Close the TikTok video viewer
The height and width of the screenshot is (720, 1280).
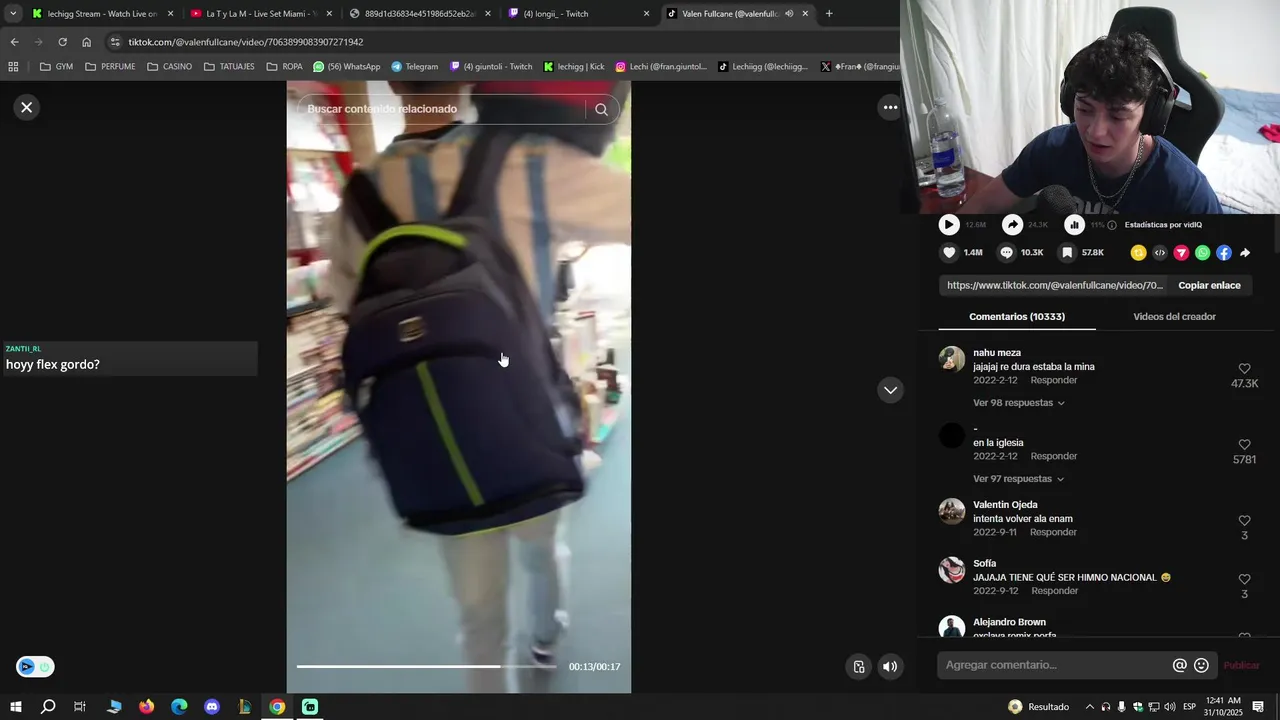tap(27, 107)
